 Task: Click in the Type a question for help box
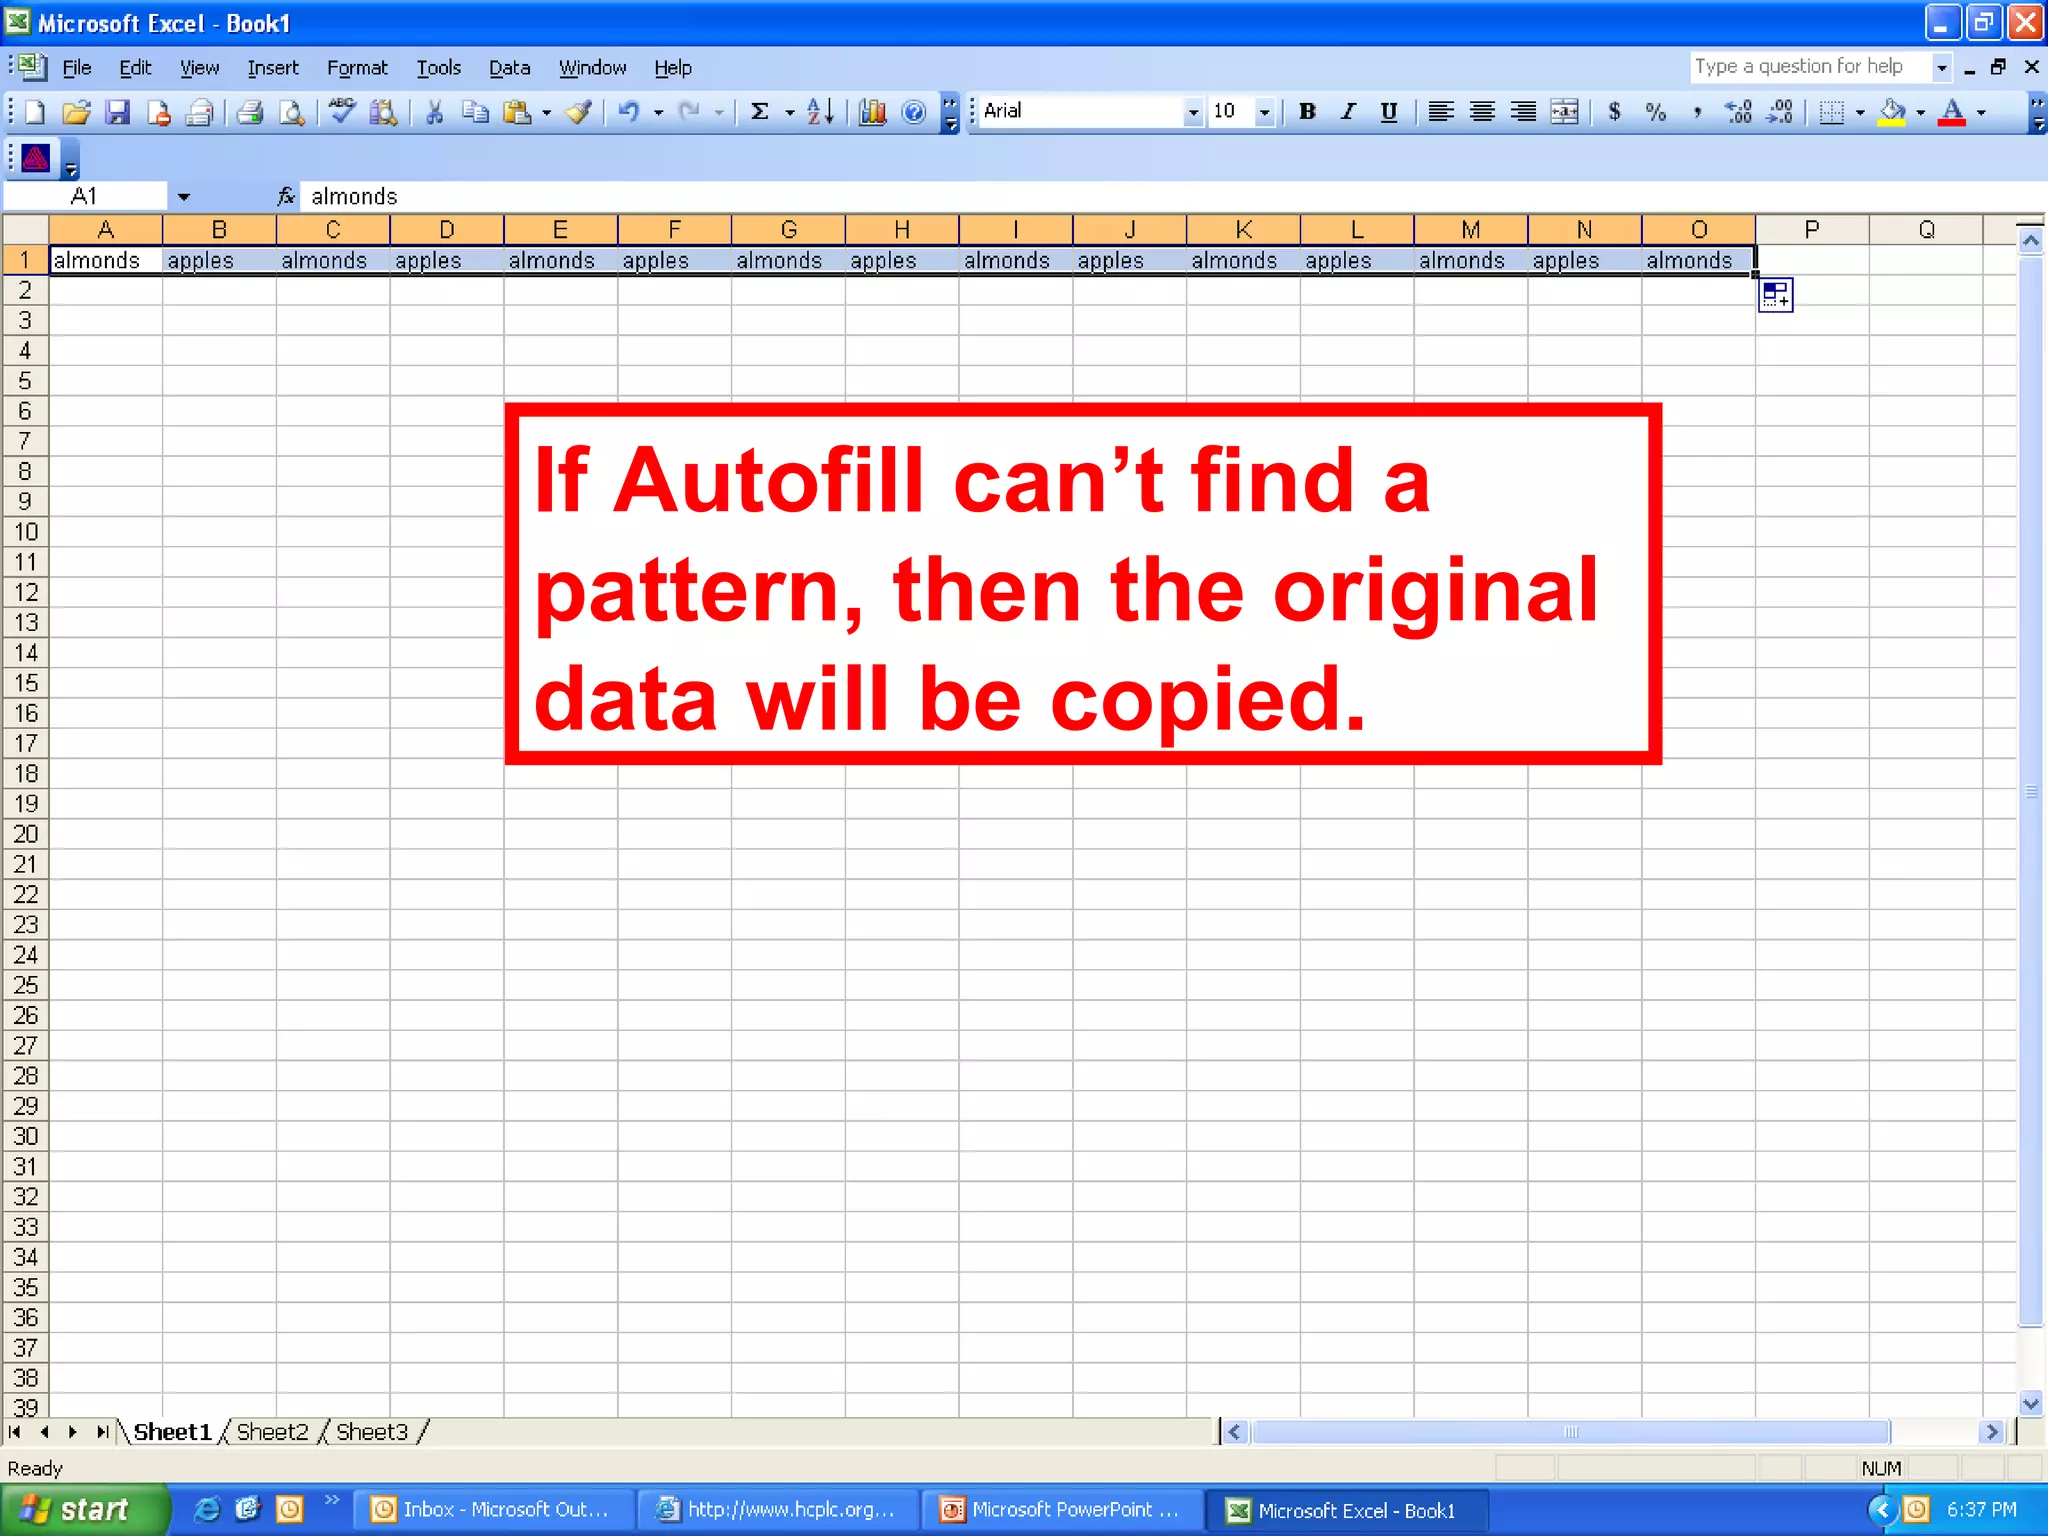click(1810, 67)
